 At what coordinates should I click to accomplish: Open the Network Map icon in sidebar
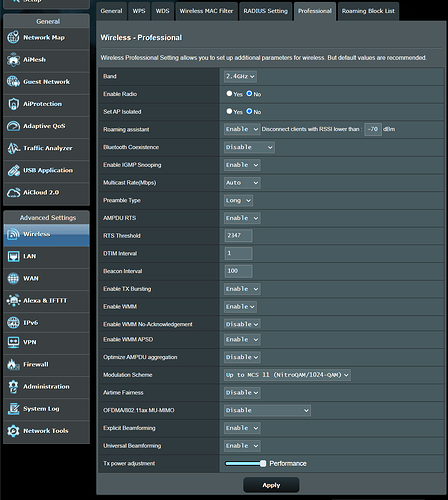pyautogui.click(x=13, y=37)
